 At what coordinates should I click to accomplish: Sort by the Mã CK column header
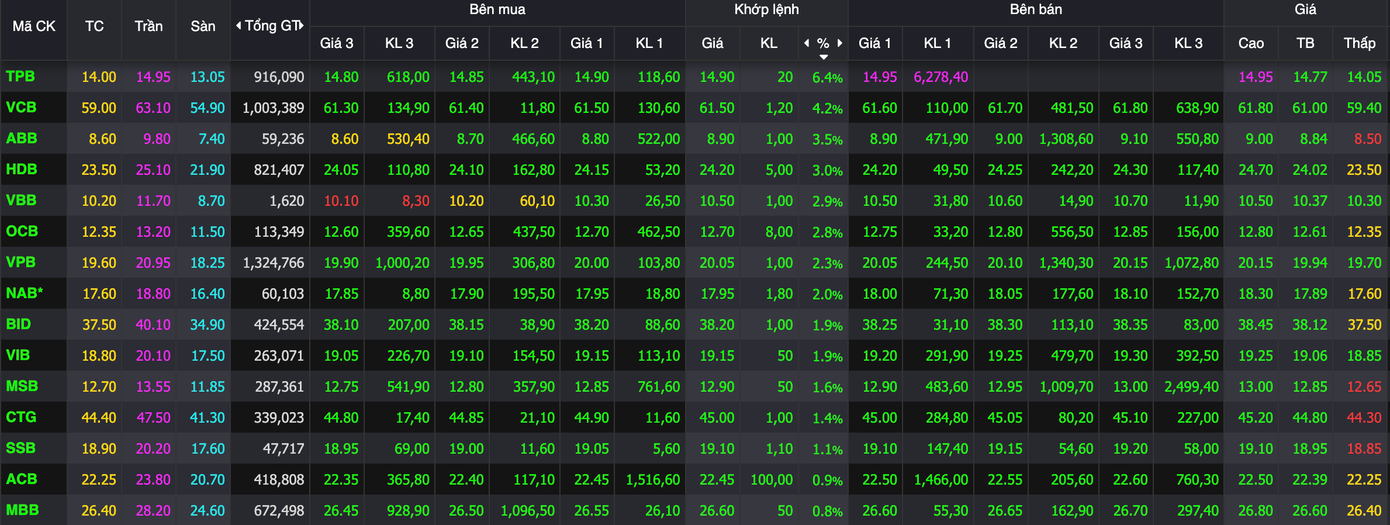tap(33, 26)
